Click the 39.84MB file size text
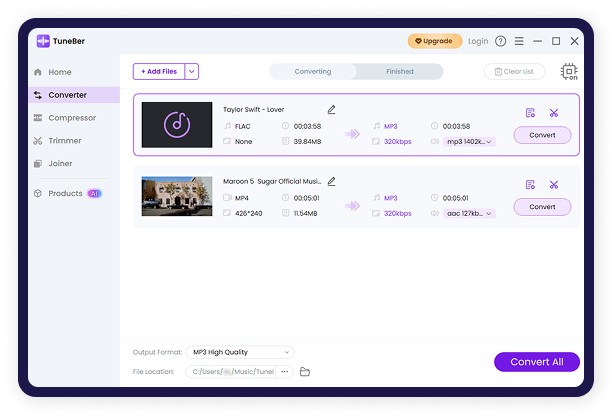 click(x=307, y=142)
